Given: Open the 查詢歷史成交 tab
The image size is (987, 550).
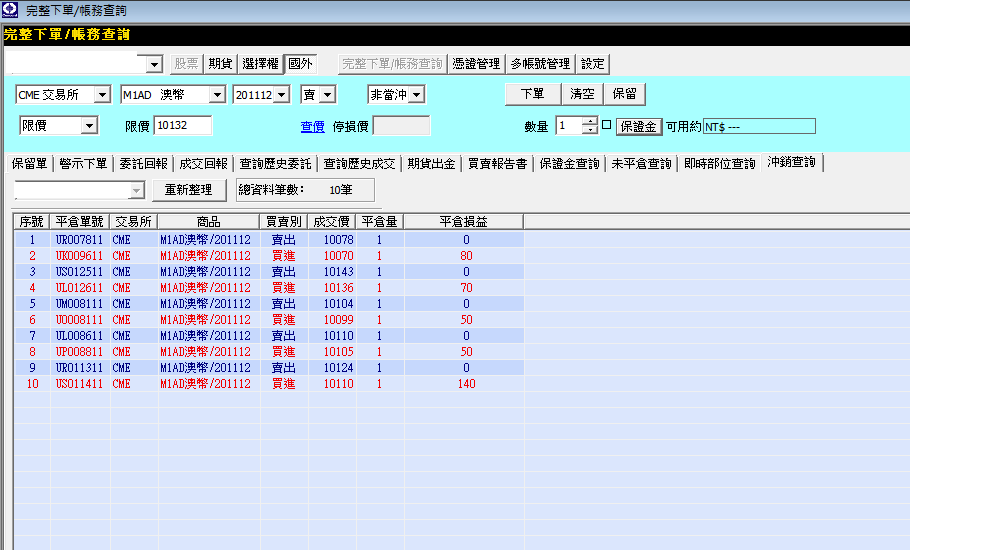Looking at the screenshot, I should [x=359, y=164].
